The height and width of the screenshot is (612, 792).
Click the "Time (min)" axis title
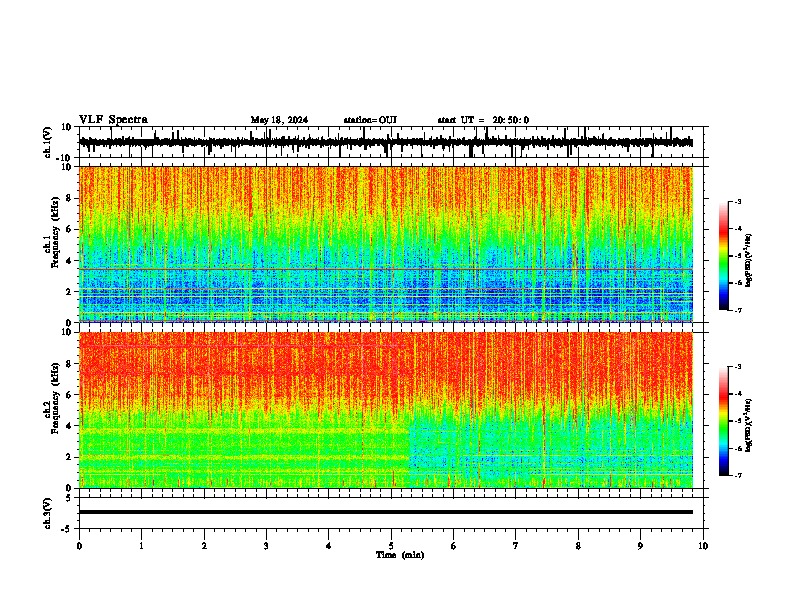point(400,555)
